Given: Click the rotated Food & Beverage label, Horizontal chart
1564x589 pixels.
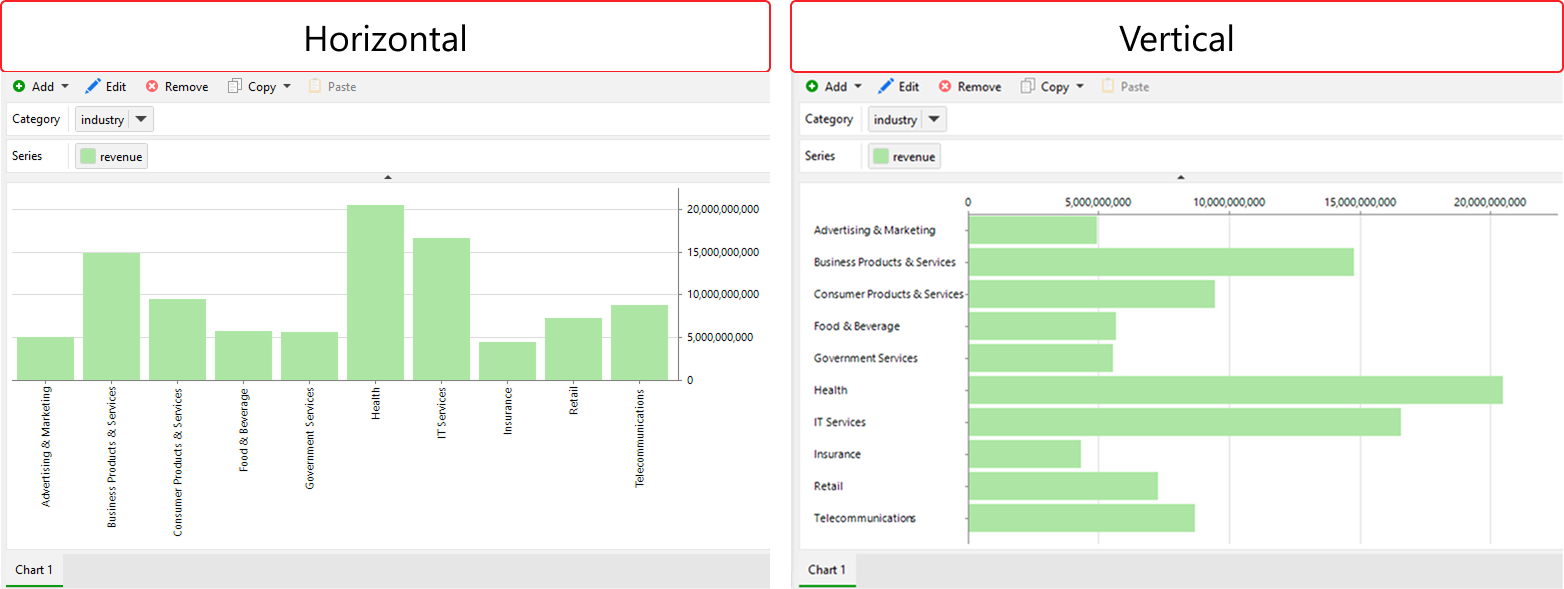Looking at the screenshot, I should [x=244, y=429].
